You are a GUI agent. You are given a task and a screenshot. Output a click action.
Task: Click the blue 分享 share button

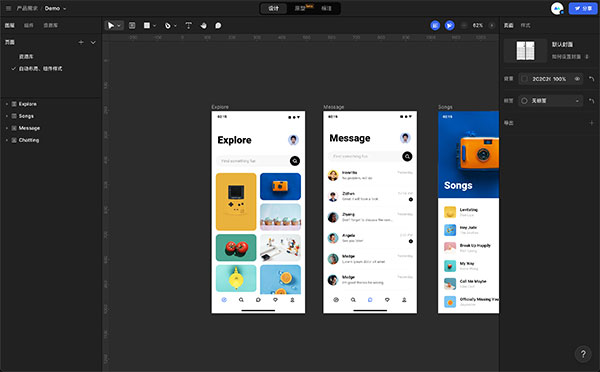583,8
